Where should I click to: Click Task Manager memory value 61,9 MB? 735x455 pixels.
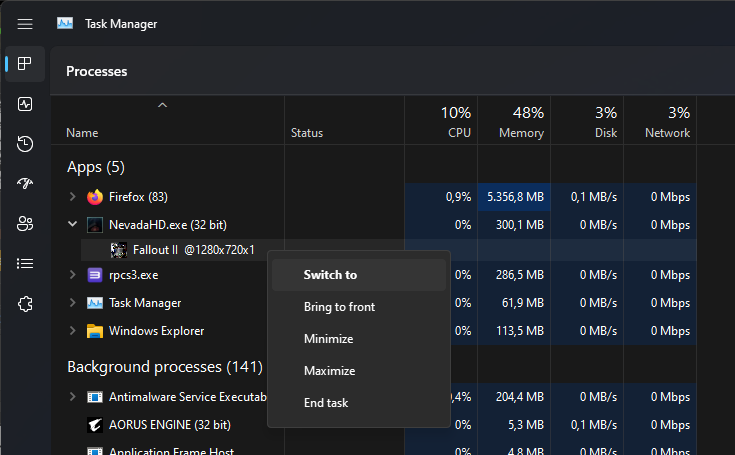(523, 303)
